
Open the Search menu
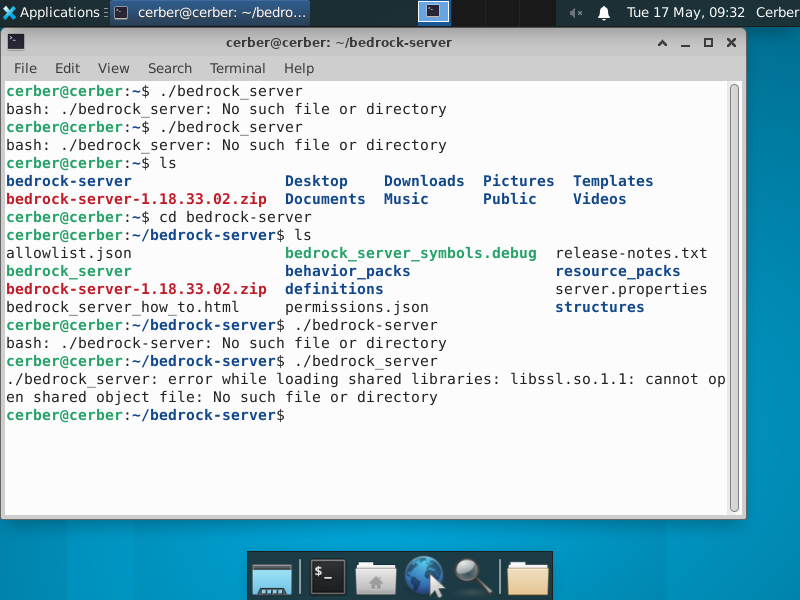click(x=169, y=68)
